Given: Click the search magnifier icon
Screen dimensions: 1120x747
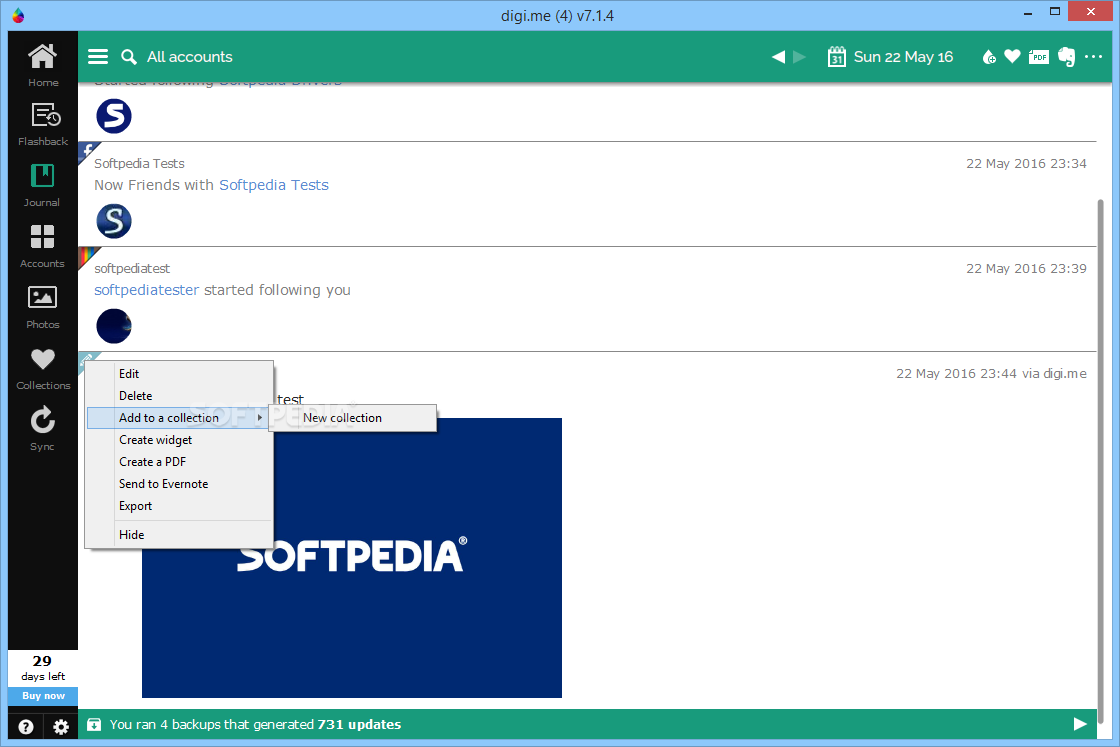Looking at the screenshot, I should pyautogui.click(x=129, y=57).
